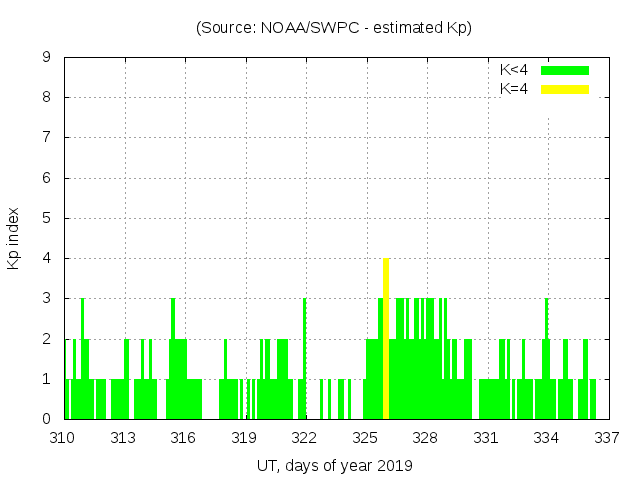Click the thin green Kp=3 bar at day 334
Viewport: 640px width, 480px height.
tap(546, 320)
